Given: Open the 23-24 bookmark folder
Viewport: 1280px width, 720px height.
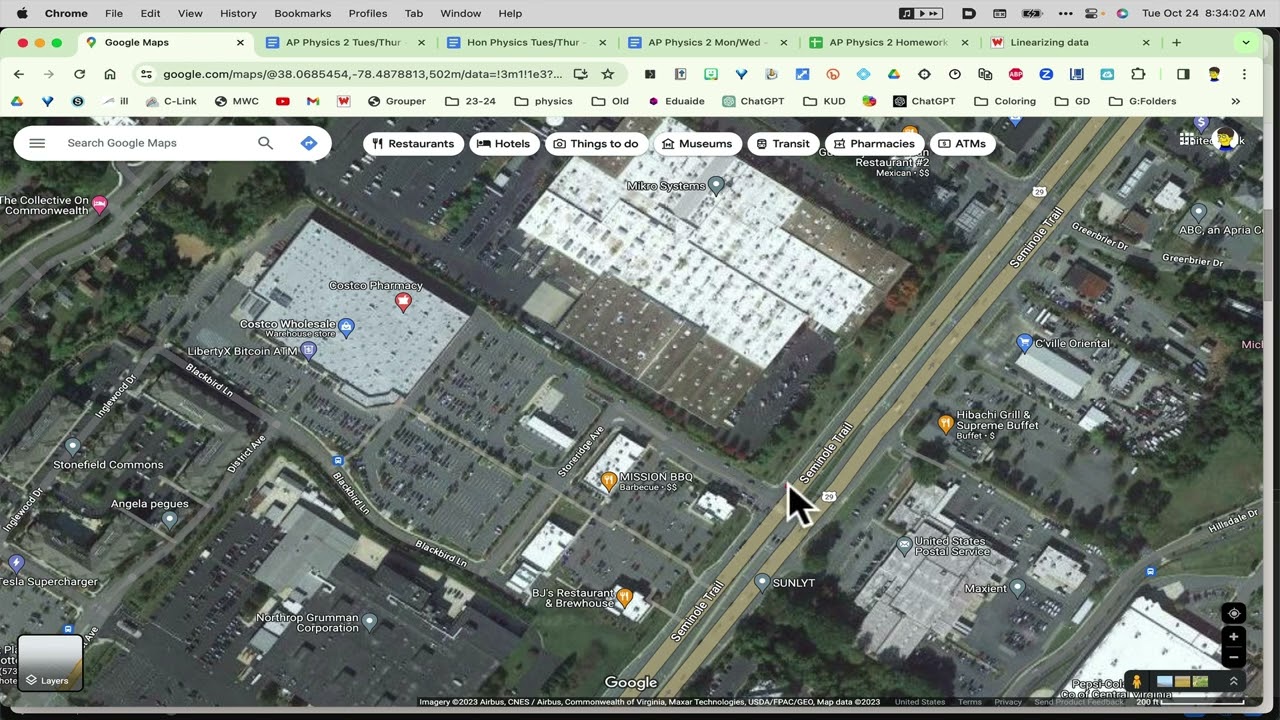Looking at the screenshot, I should coord(470,101).
